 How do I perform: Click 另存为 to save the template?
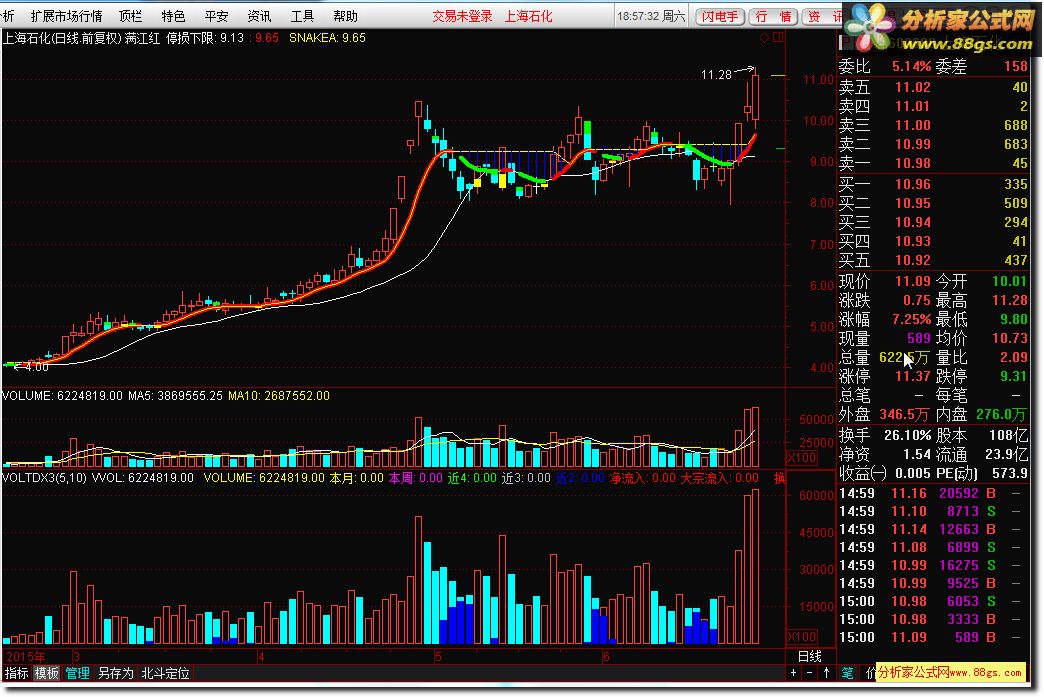115,673
